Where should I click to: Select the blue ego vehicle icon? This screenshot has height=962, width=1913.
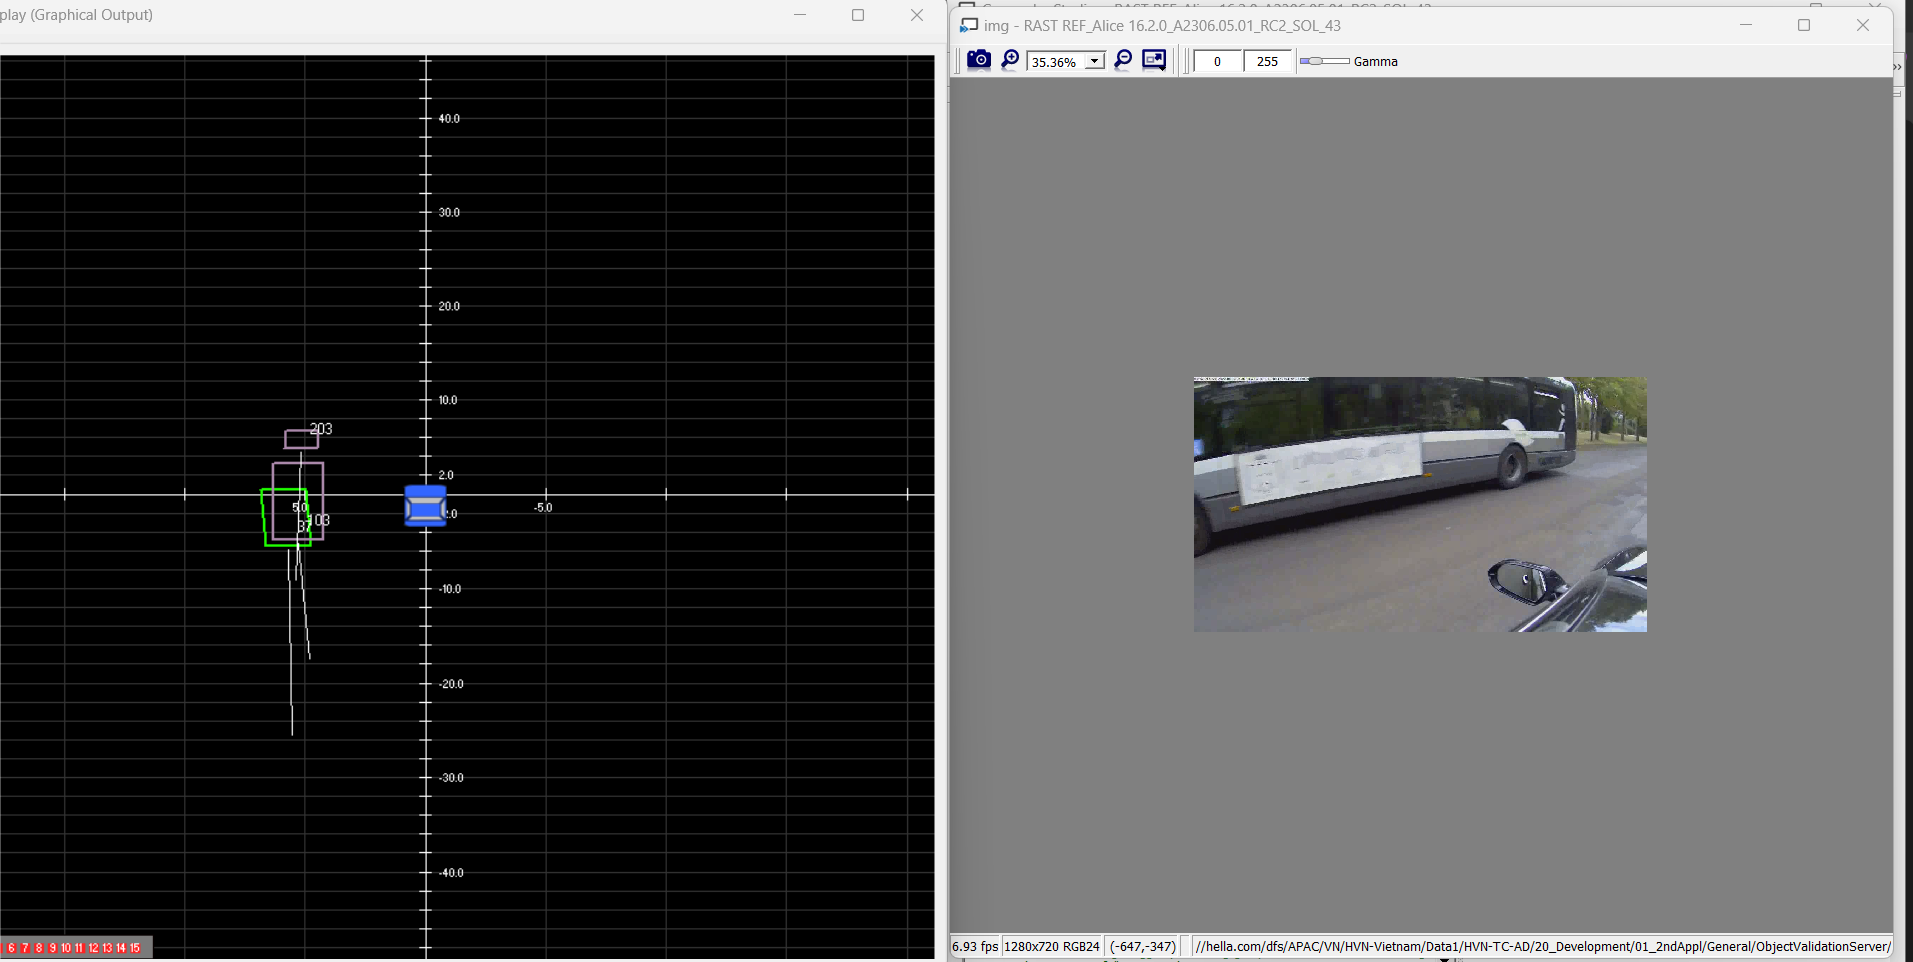pyautogui.click(x=425, y=506)
